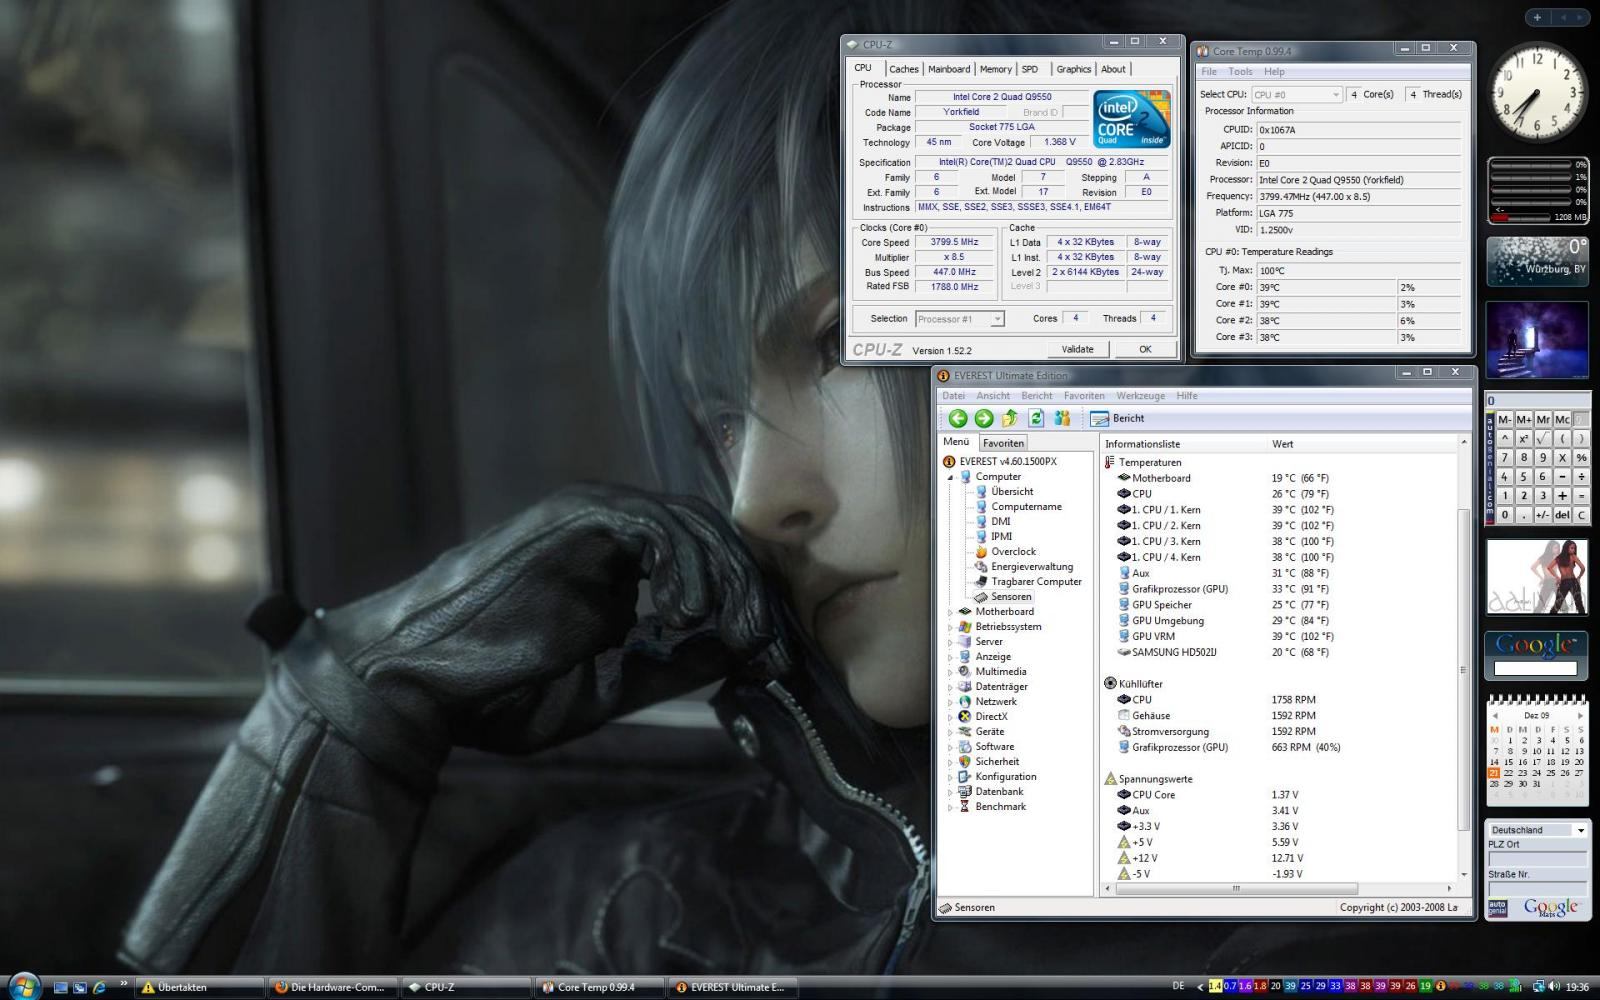Screen dimensions: 1600x1000
Task: Click the analog clock gadget
Action: click(1538, 93)
